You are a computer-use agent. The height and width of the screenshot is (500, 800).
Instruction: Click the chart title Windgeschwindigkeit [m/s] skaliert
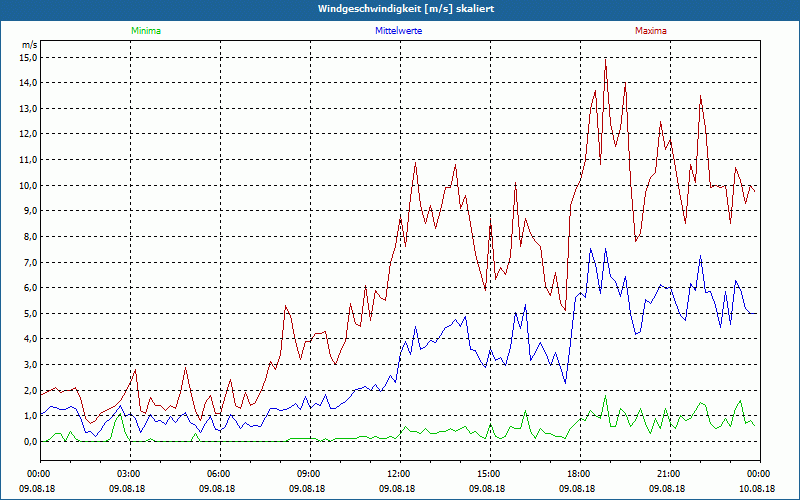pyautogui.click(x=406, y=9)
